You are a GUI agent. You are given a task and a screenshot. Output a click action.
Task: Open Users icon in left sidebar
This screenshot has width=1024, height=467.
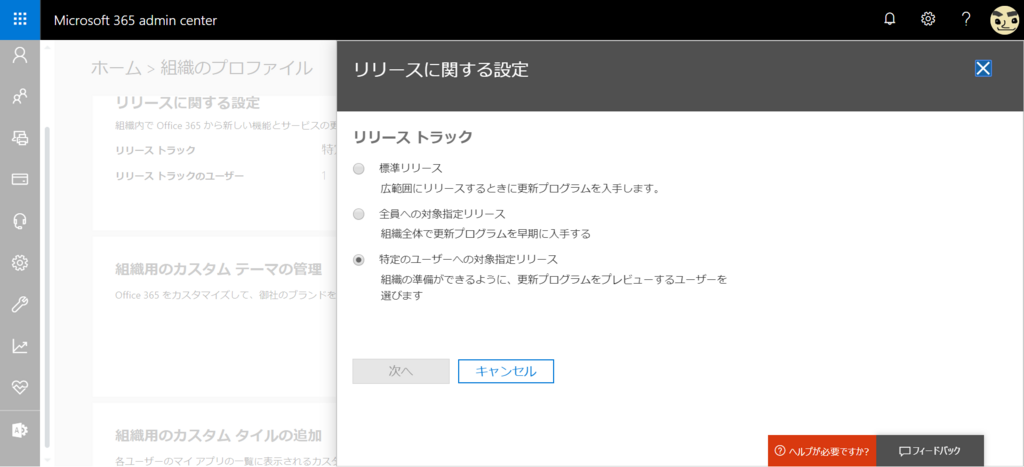(x=20, y=56)
